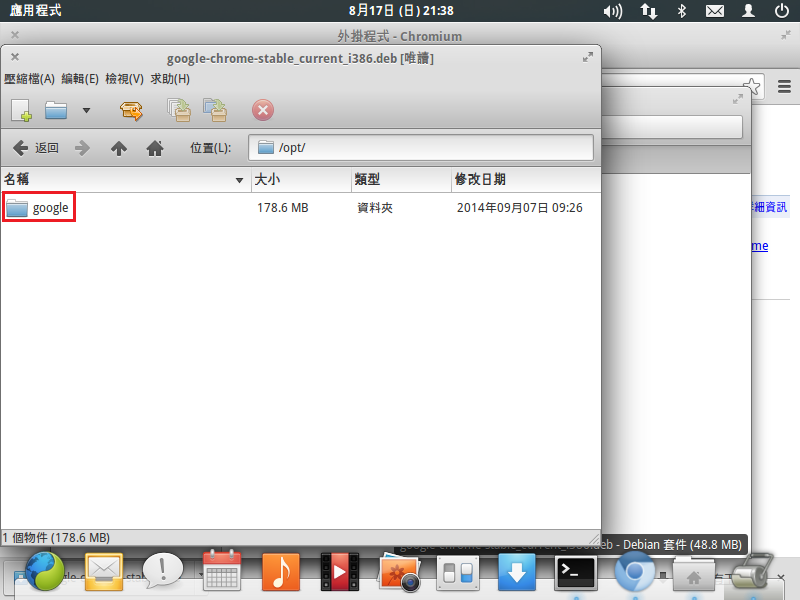The width and height of the screenshot is (800, 600).
Task: Open the sound volume indicator
Action: [613, 11]
